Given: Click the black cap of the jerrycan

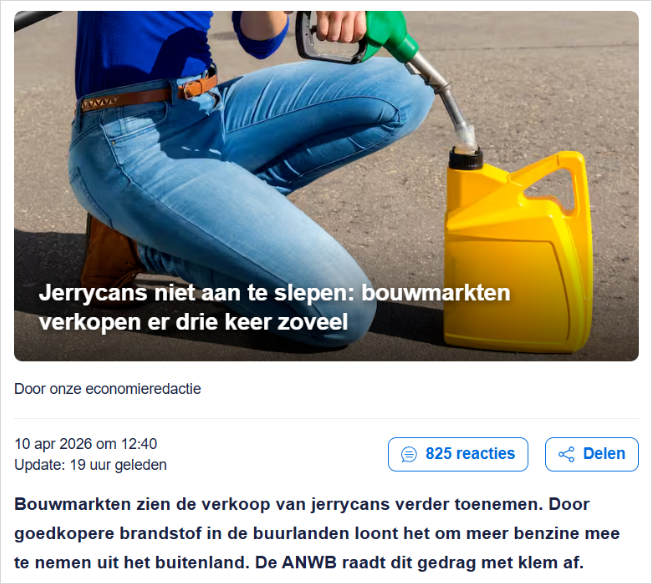Looking at the screenshot, I should tap(466, 157).
